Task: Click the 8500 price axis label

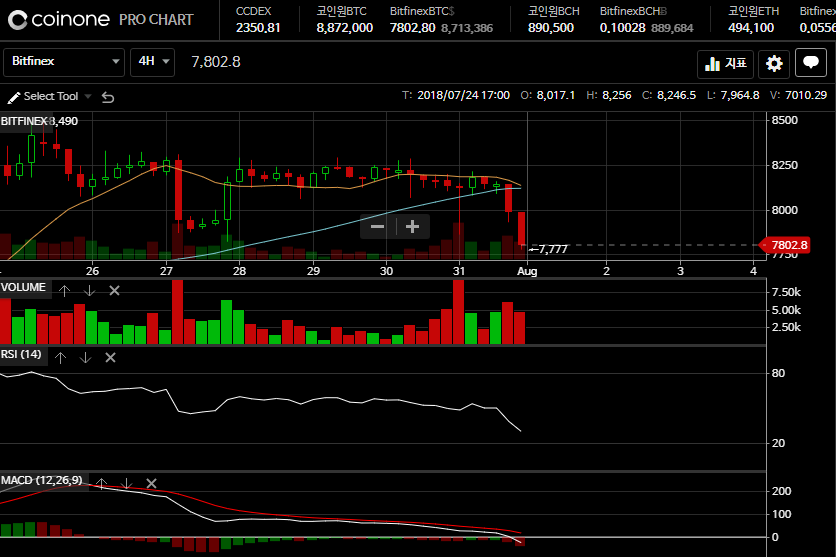Action: pyautogui.click(x=785, y=120)
